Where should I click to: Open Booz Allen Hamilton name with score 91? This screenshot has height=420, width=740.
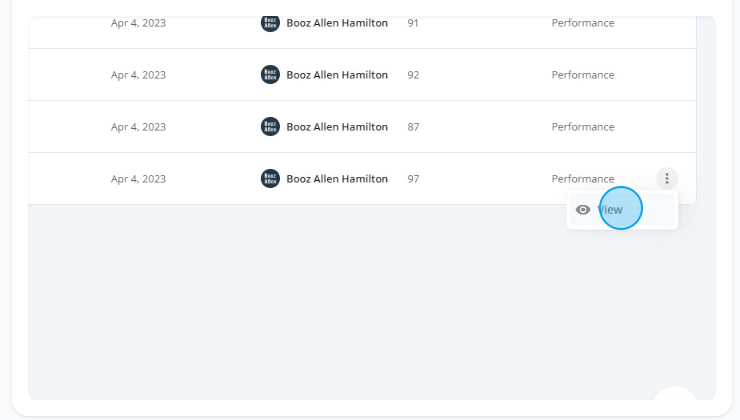[x=337, y=23]
